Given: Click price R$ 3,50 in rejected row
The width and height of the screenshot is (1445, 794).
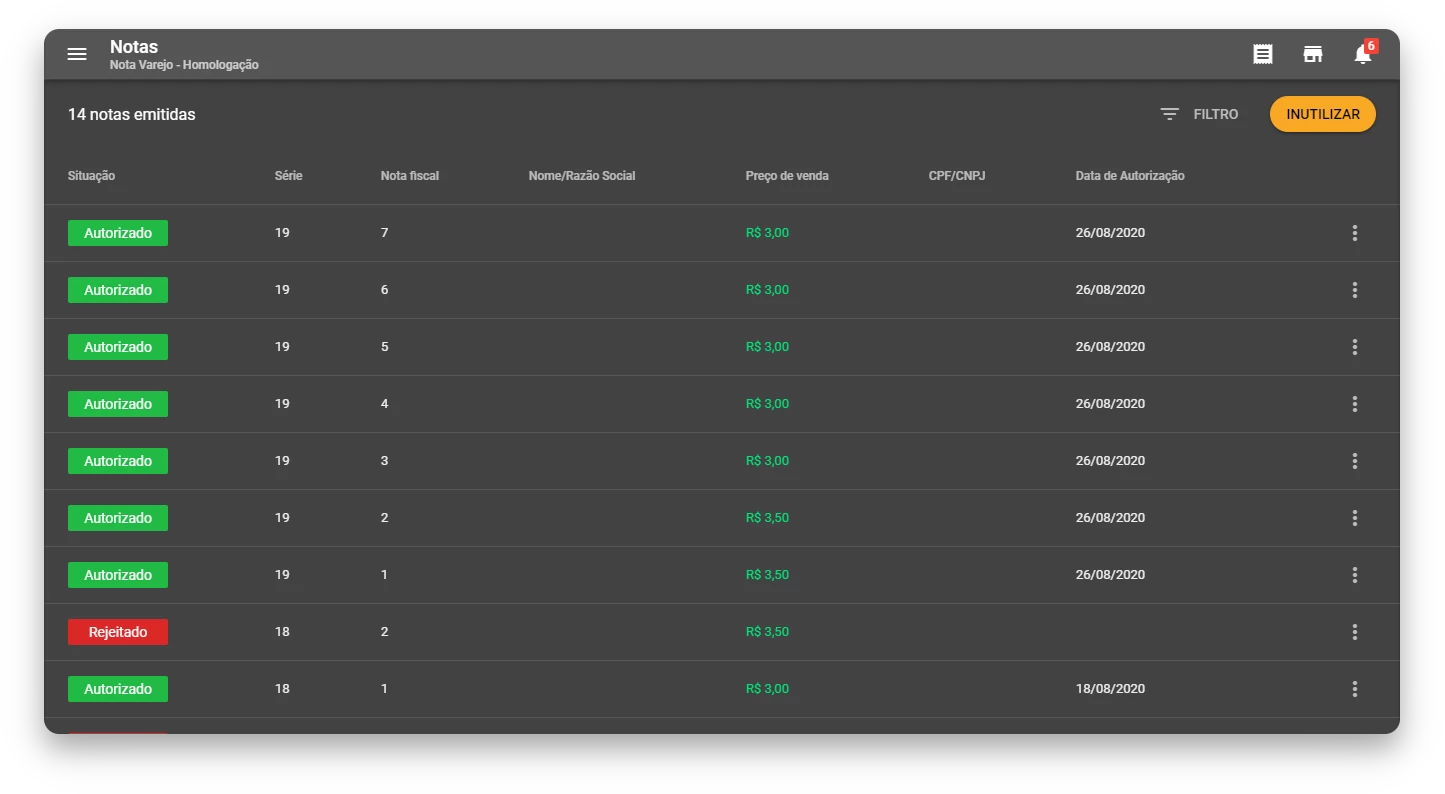Looking at the screenshot, I should coord(767,632).
